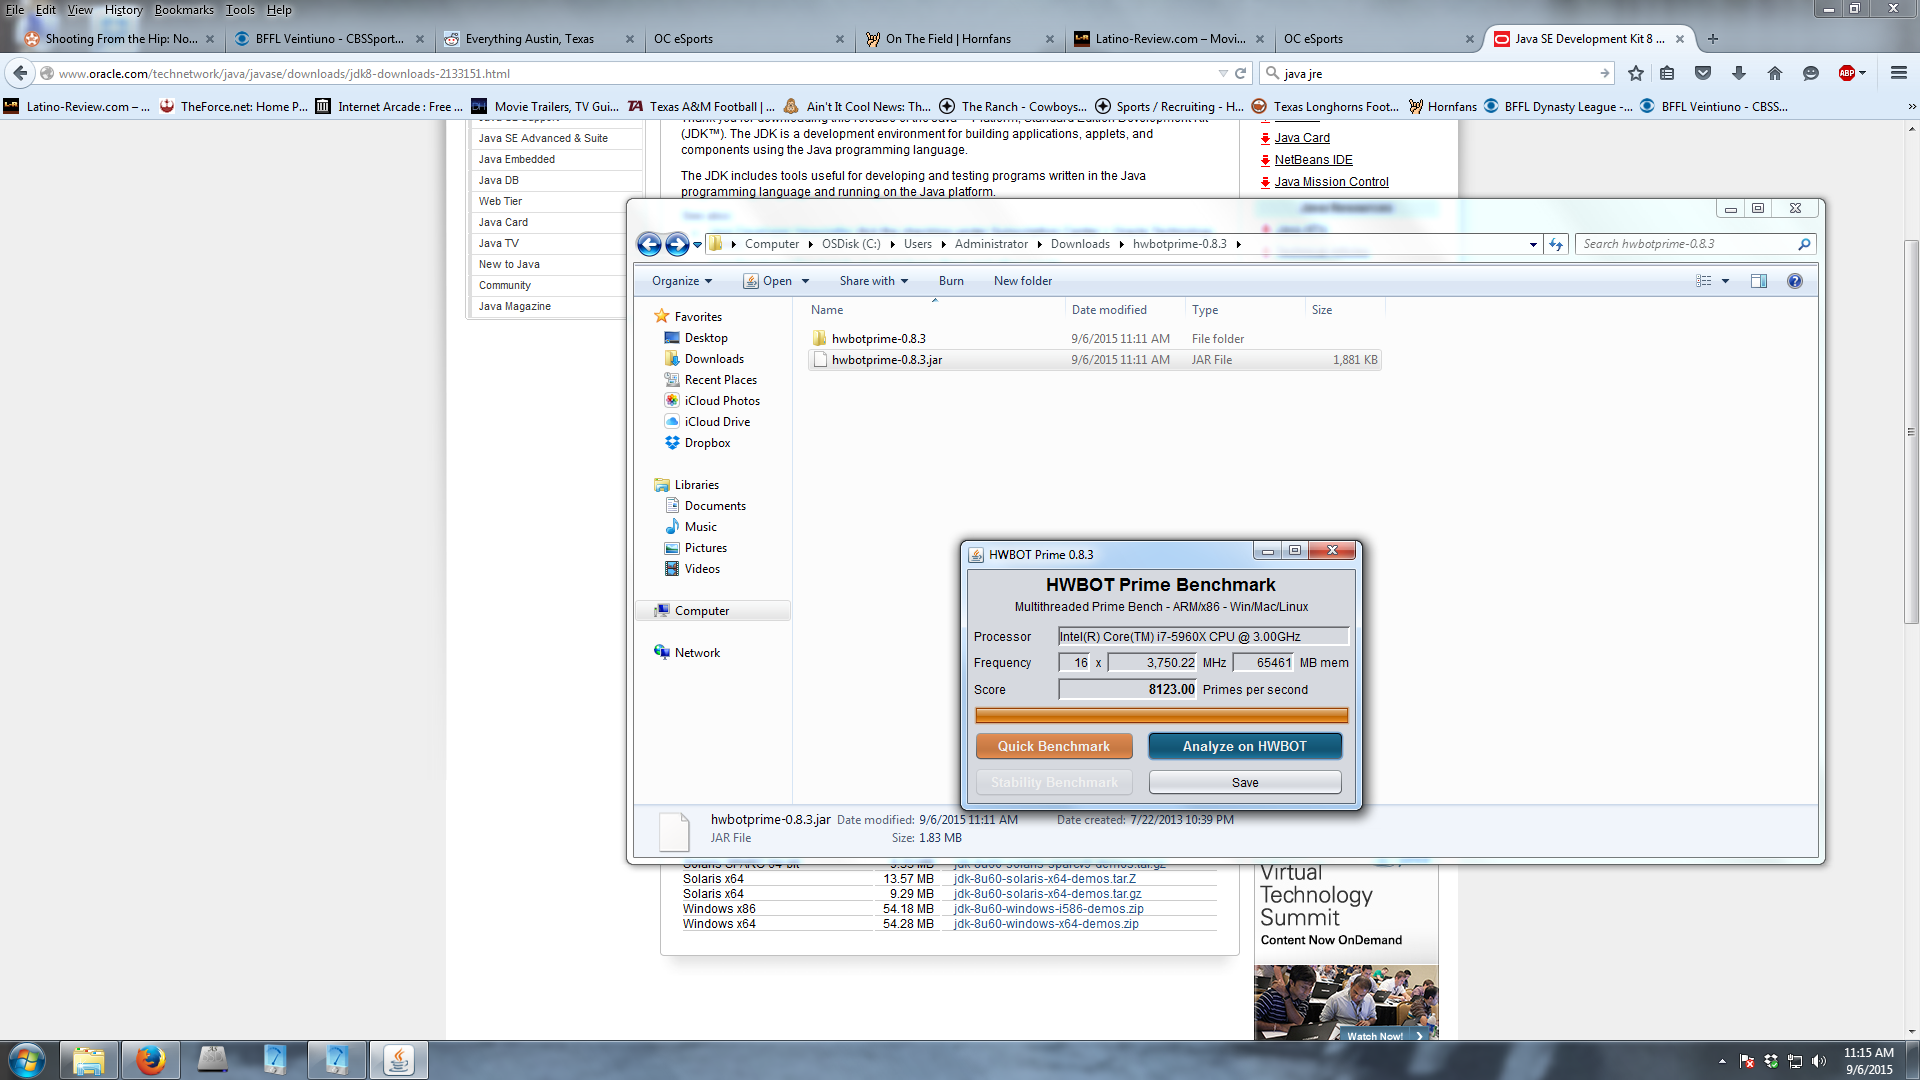
Task: Open the Share with dropdown
Action: pyautogui.click(x=873, y=281)
